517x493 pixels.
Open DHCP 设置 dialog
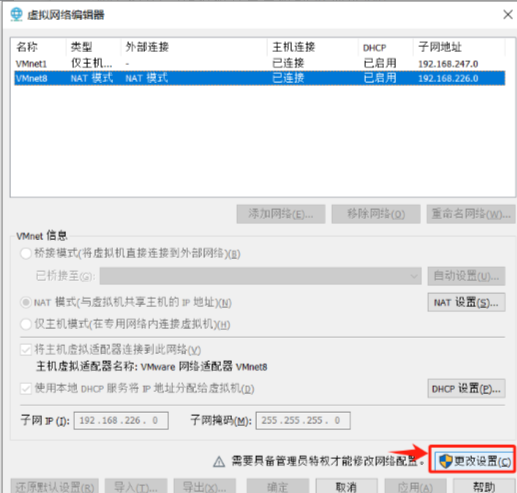(x=466, y=389)
